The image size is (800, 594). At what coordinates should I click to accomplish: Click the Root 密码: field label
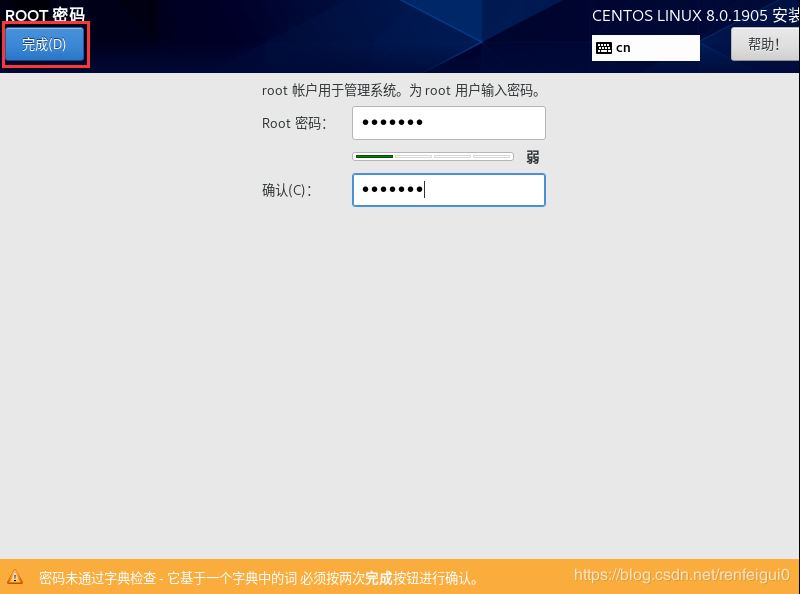294,123
